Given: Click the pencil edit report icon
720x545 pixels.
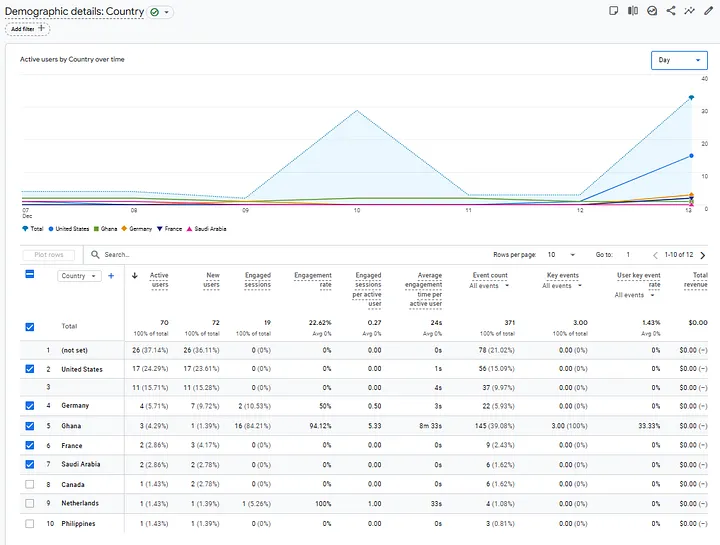Looking at the screenshot, I should tap(707, 11).
